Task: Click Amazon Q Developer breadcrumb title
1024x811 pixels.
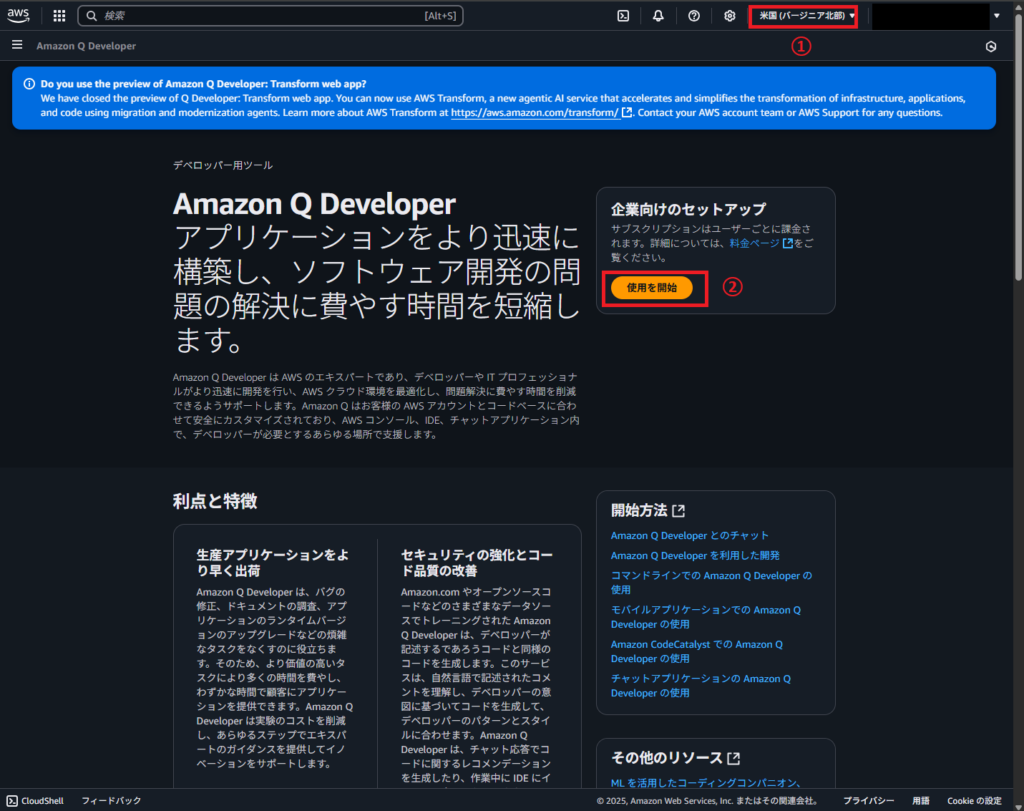Action: coord(86,46)
